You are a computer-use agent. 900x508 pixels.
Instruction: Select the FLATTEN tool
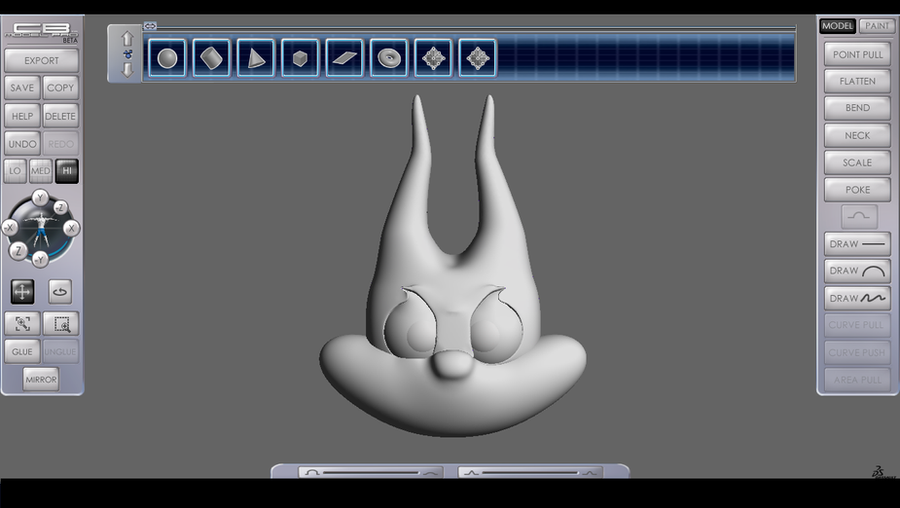(858, 81)
